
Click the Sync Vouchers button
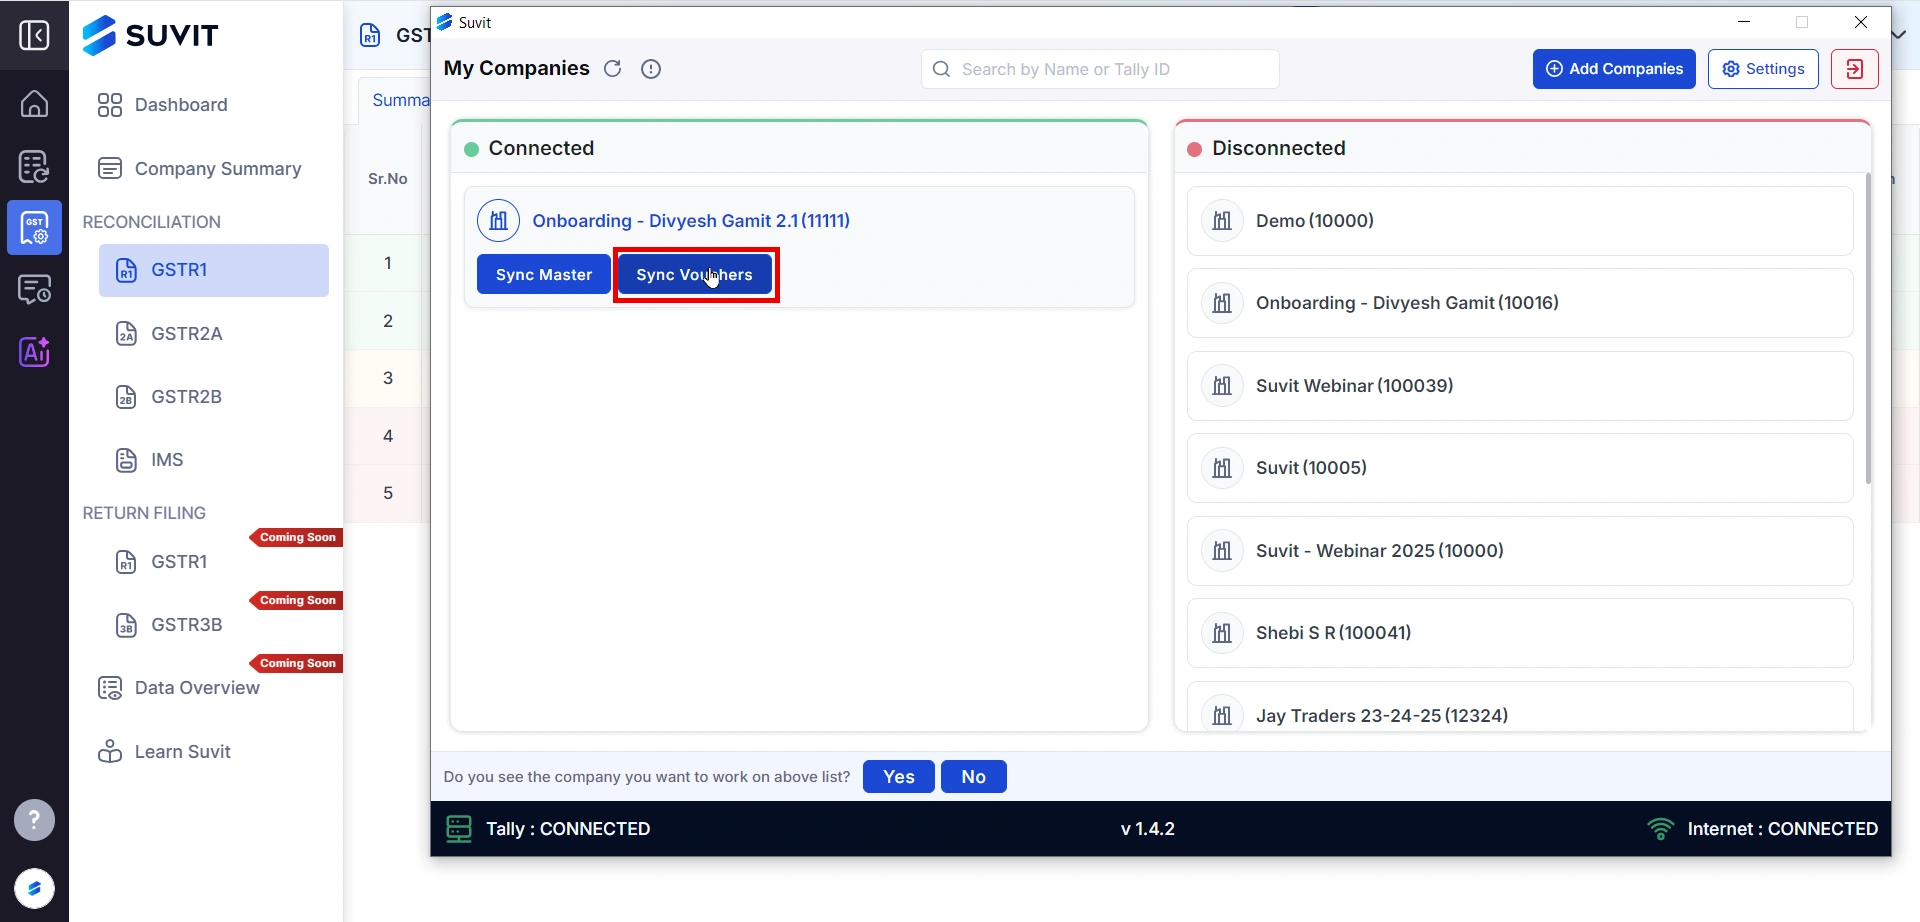tap(695, 275)
